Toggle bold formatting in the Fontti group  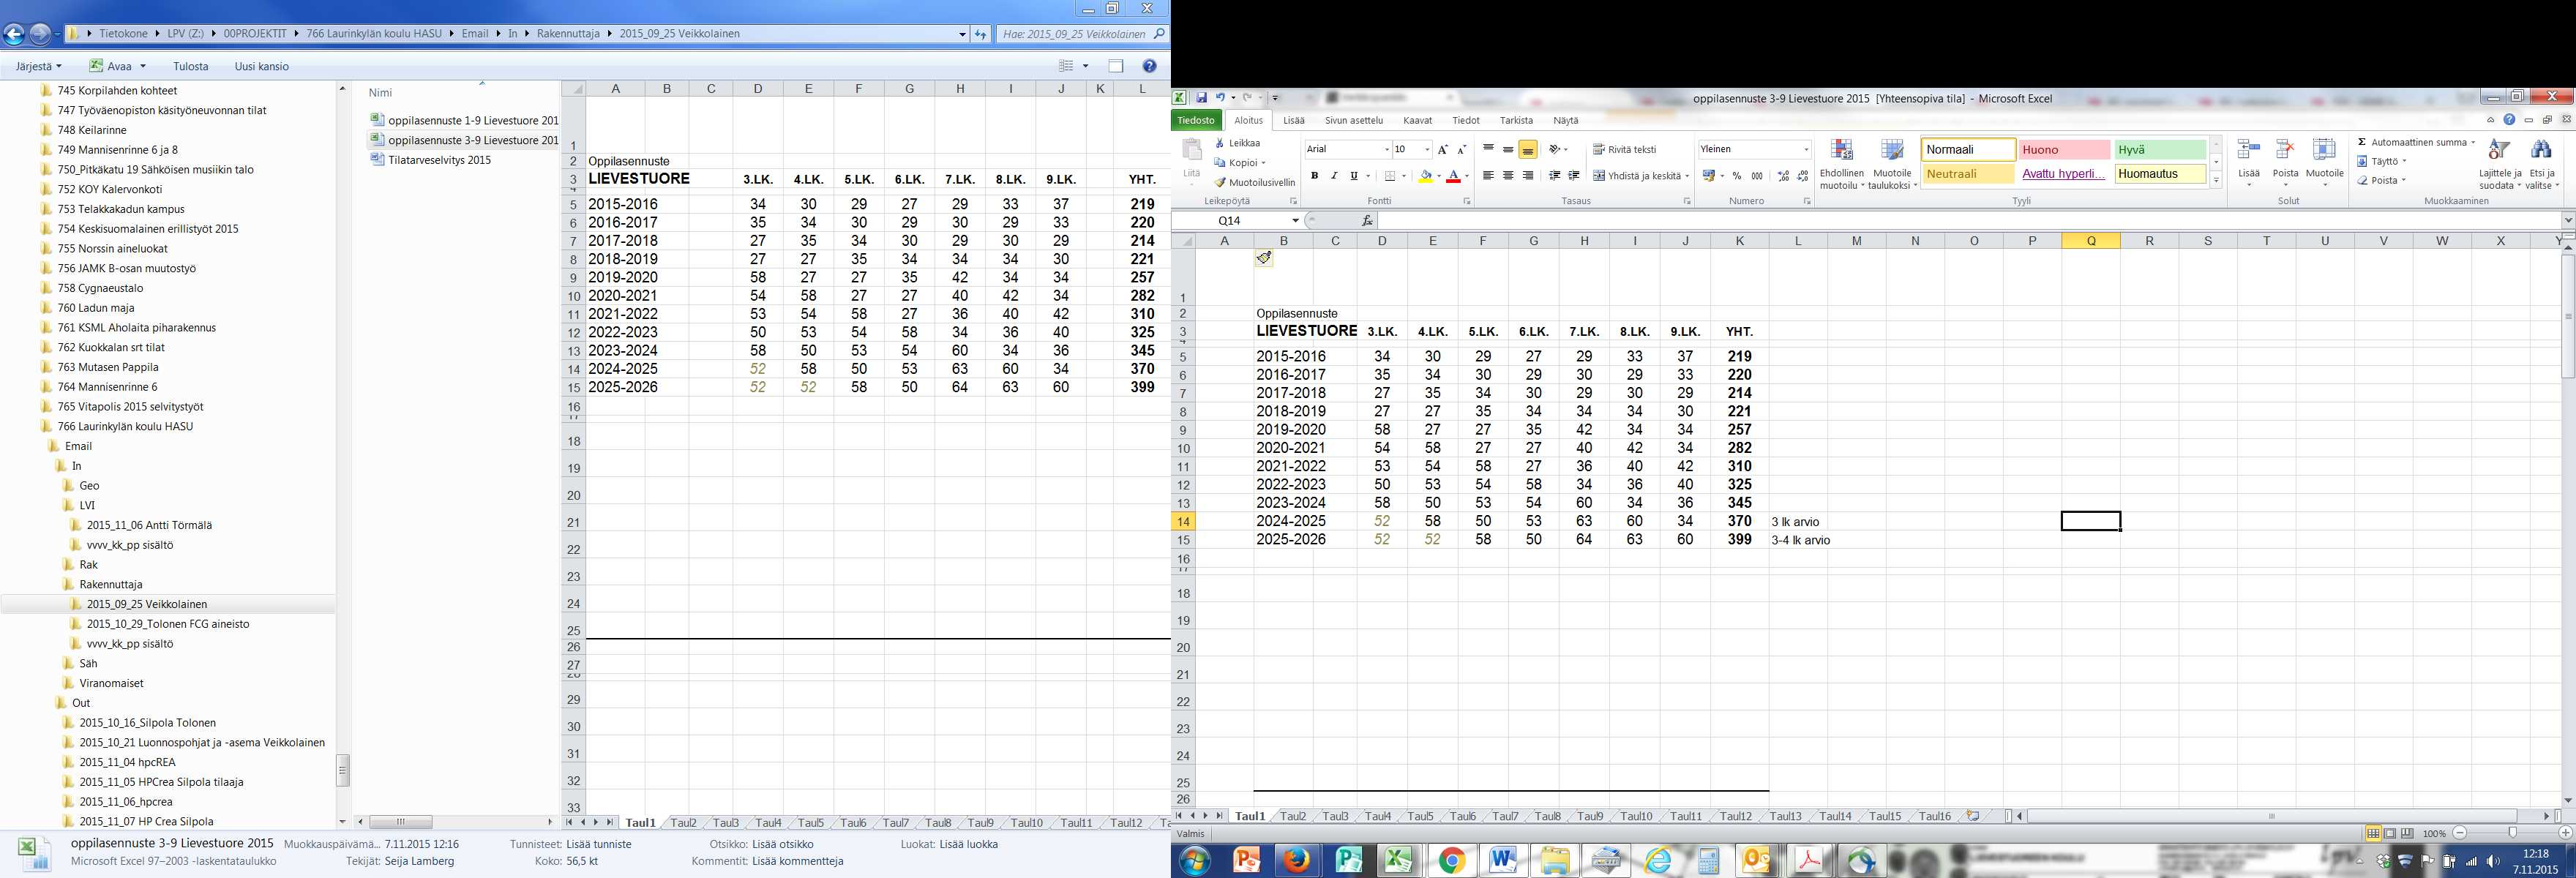point(1314,176)
